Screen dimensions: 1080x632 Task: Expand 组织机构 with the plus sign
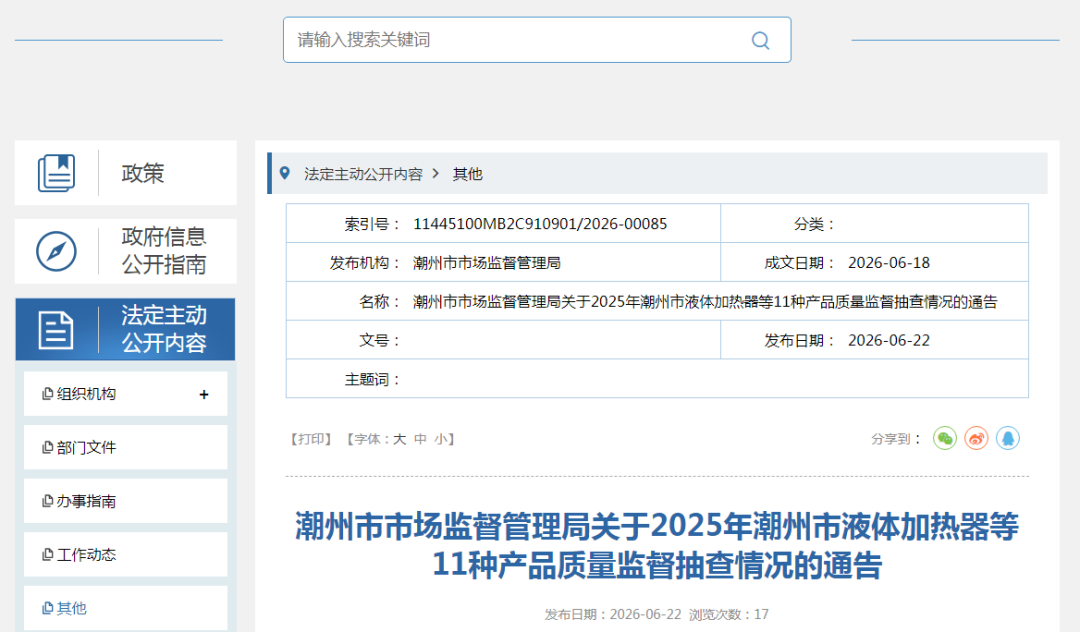pos(204,394)
